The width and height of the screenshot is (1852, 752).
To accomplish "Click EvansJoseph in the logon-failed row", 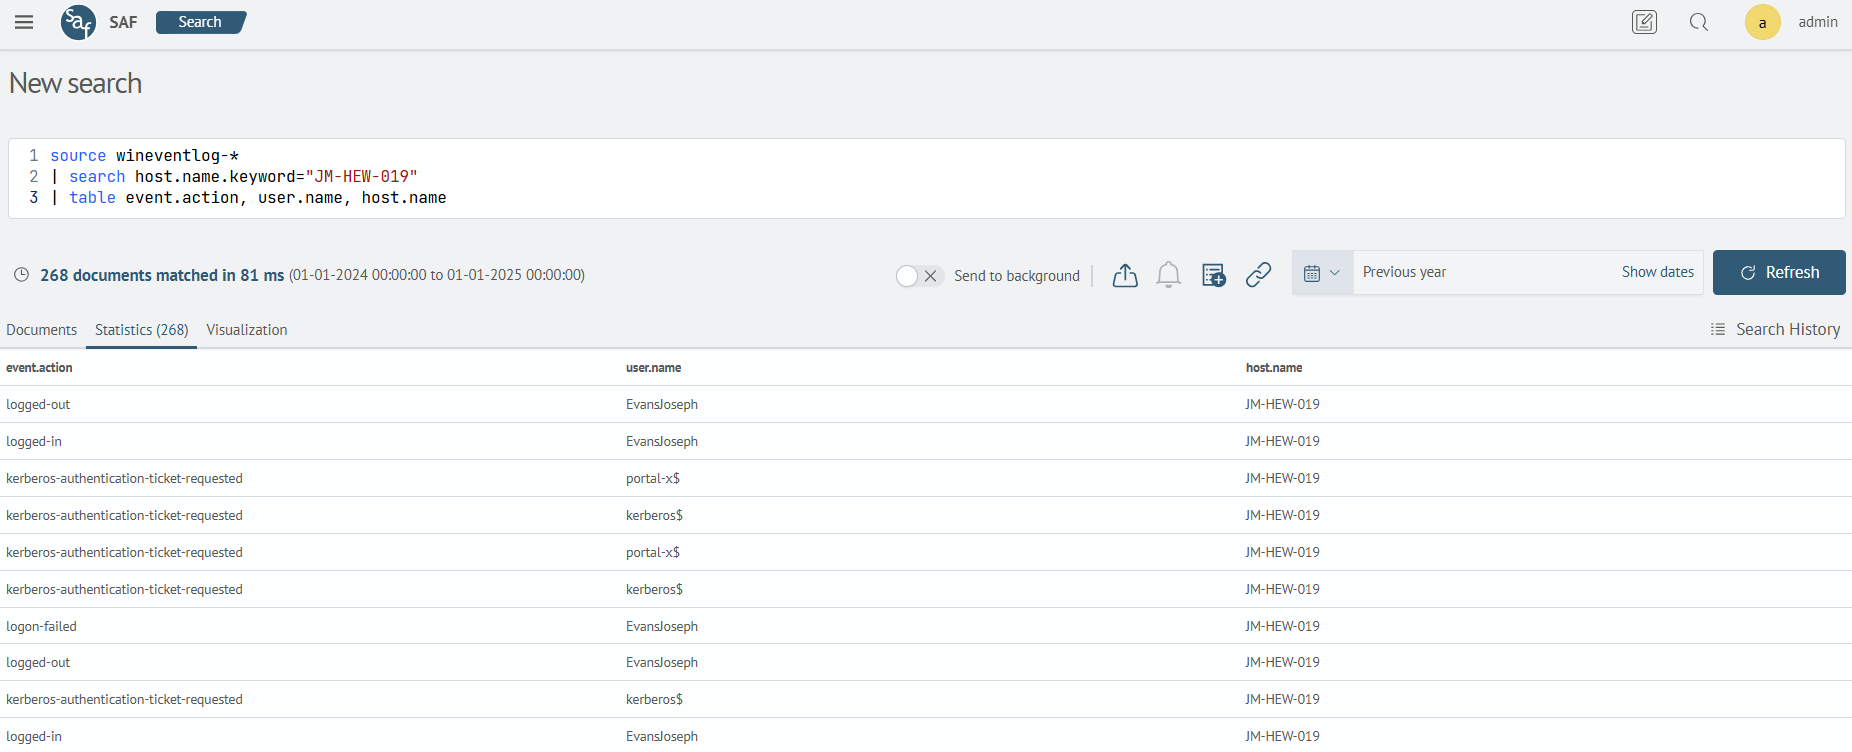I will [661, 626].
